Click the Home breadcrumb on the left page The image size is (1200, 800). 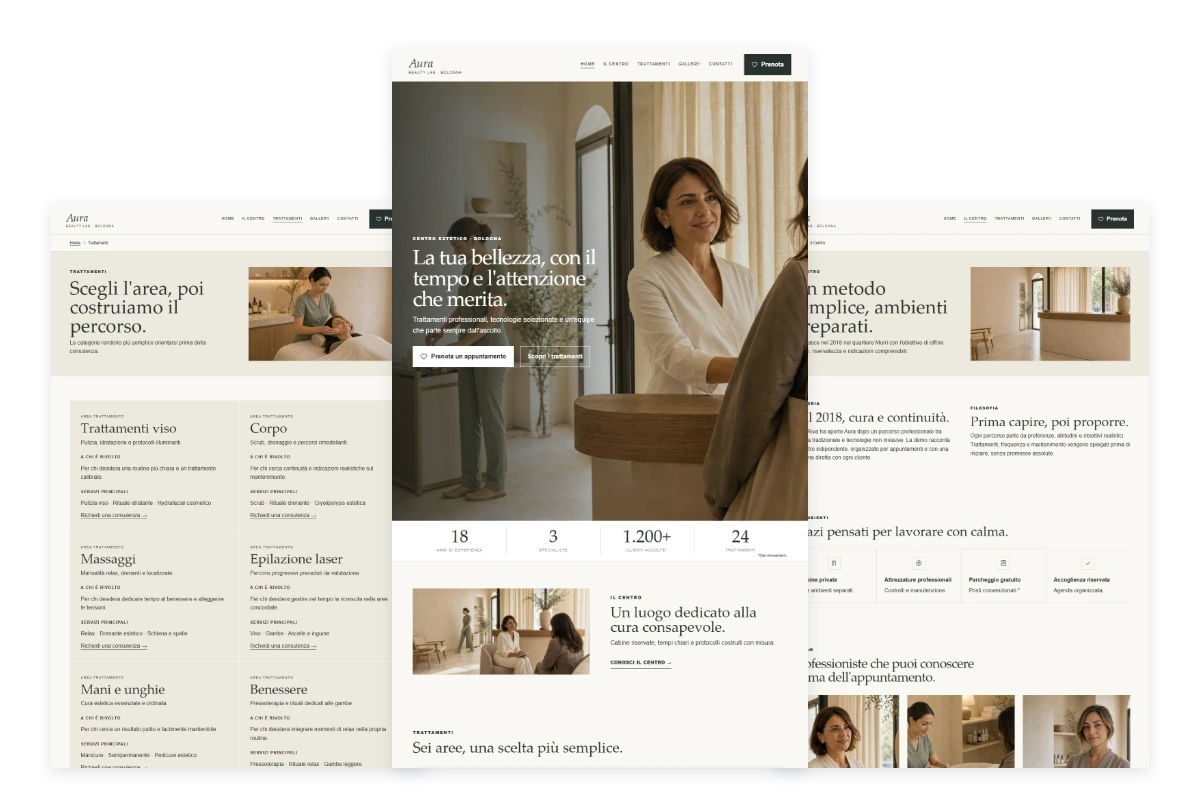[x=75, y=243]
